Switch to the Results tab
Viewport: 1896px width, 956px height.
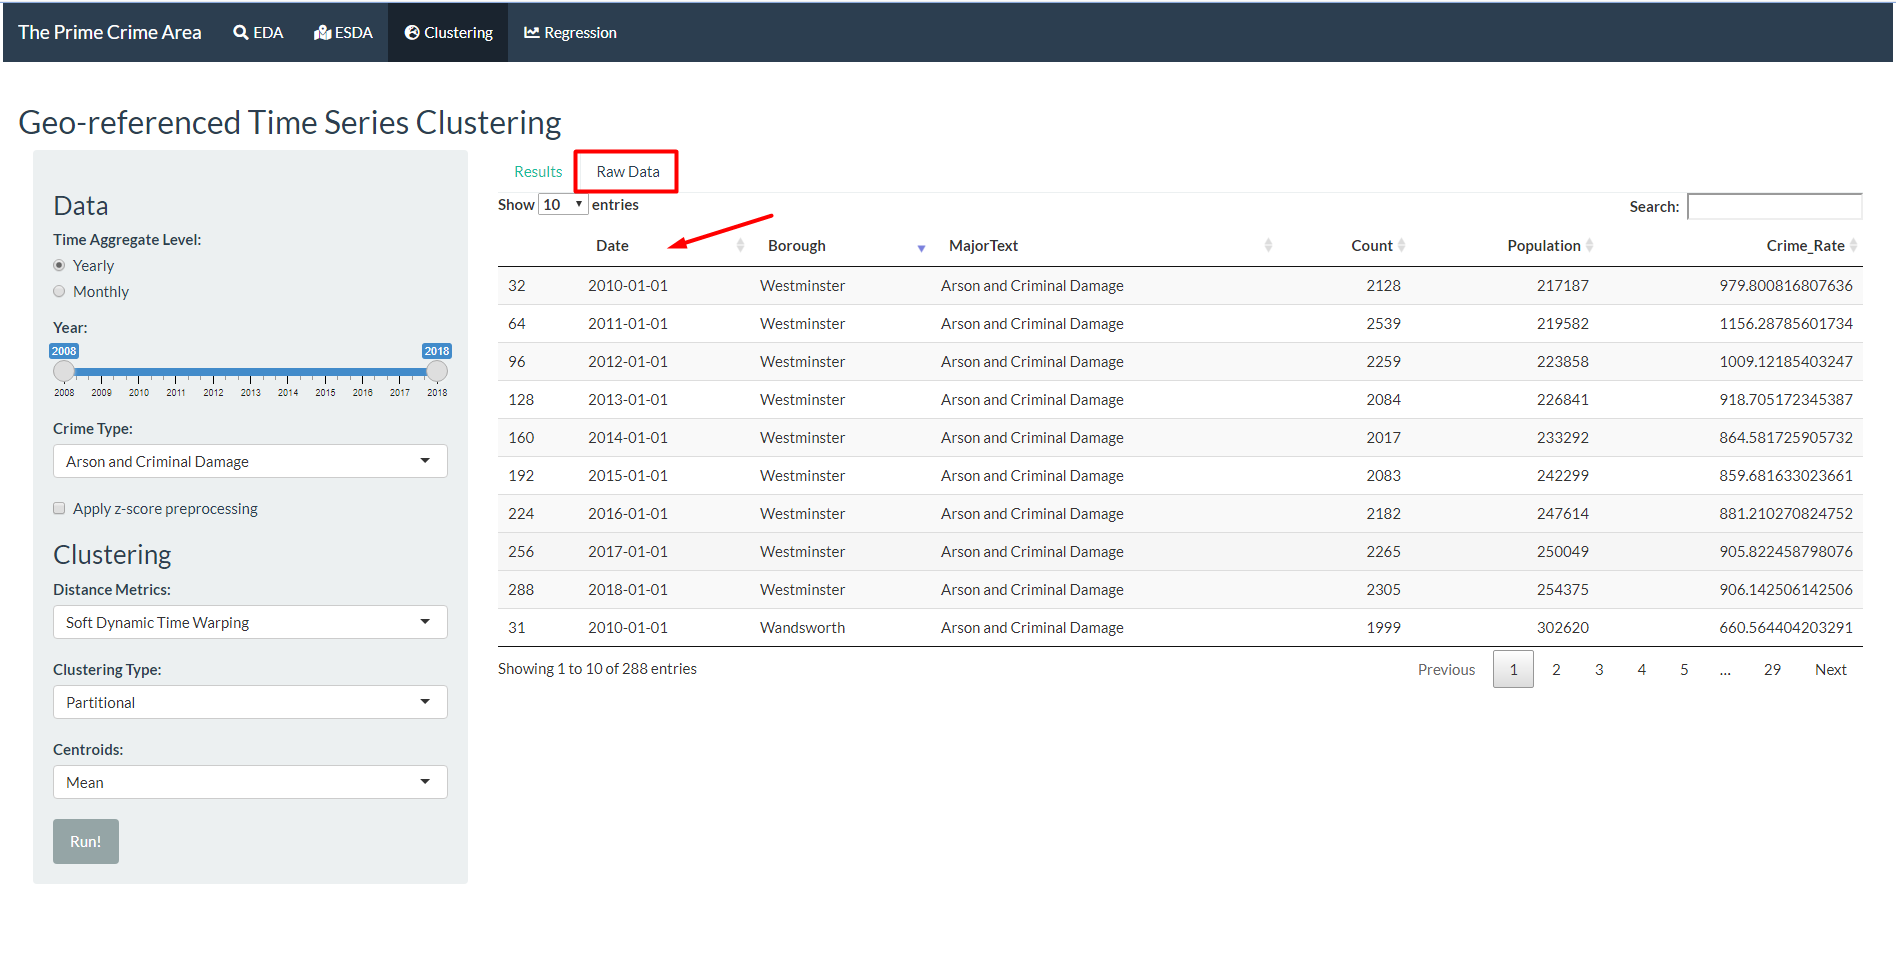538,172
